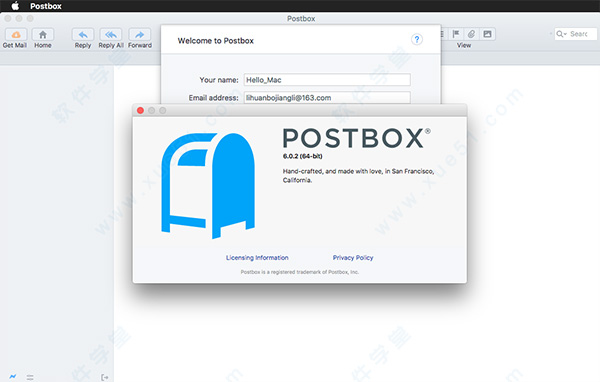This screenshot has width=600, height=382.
Task: Click the Reply All toolbar icon
Action: click(x=111, y=35)
